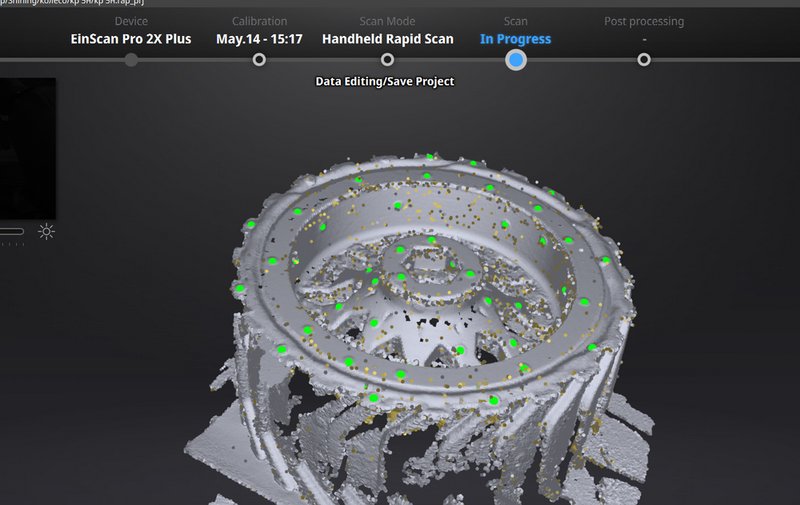Click the dash under Post processing
The width and height of the screenshot is (800, 505).
(644, 39)
